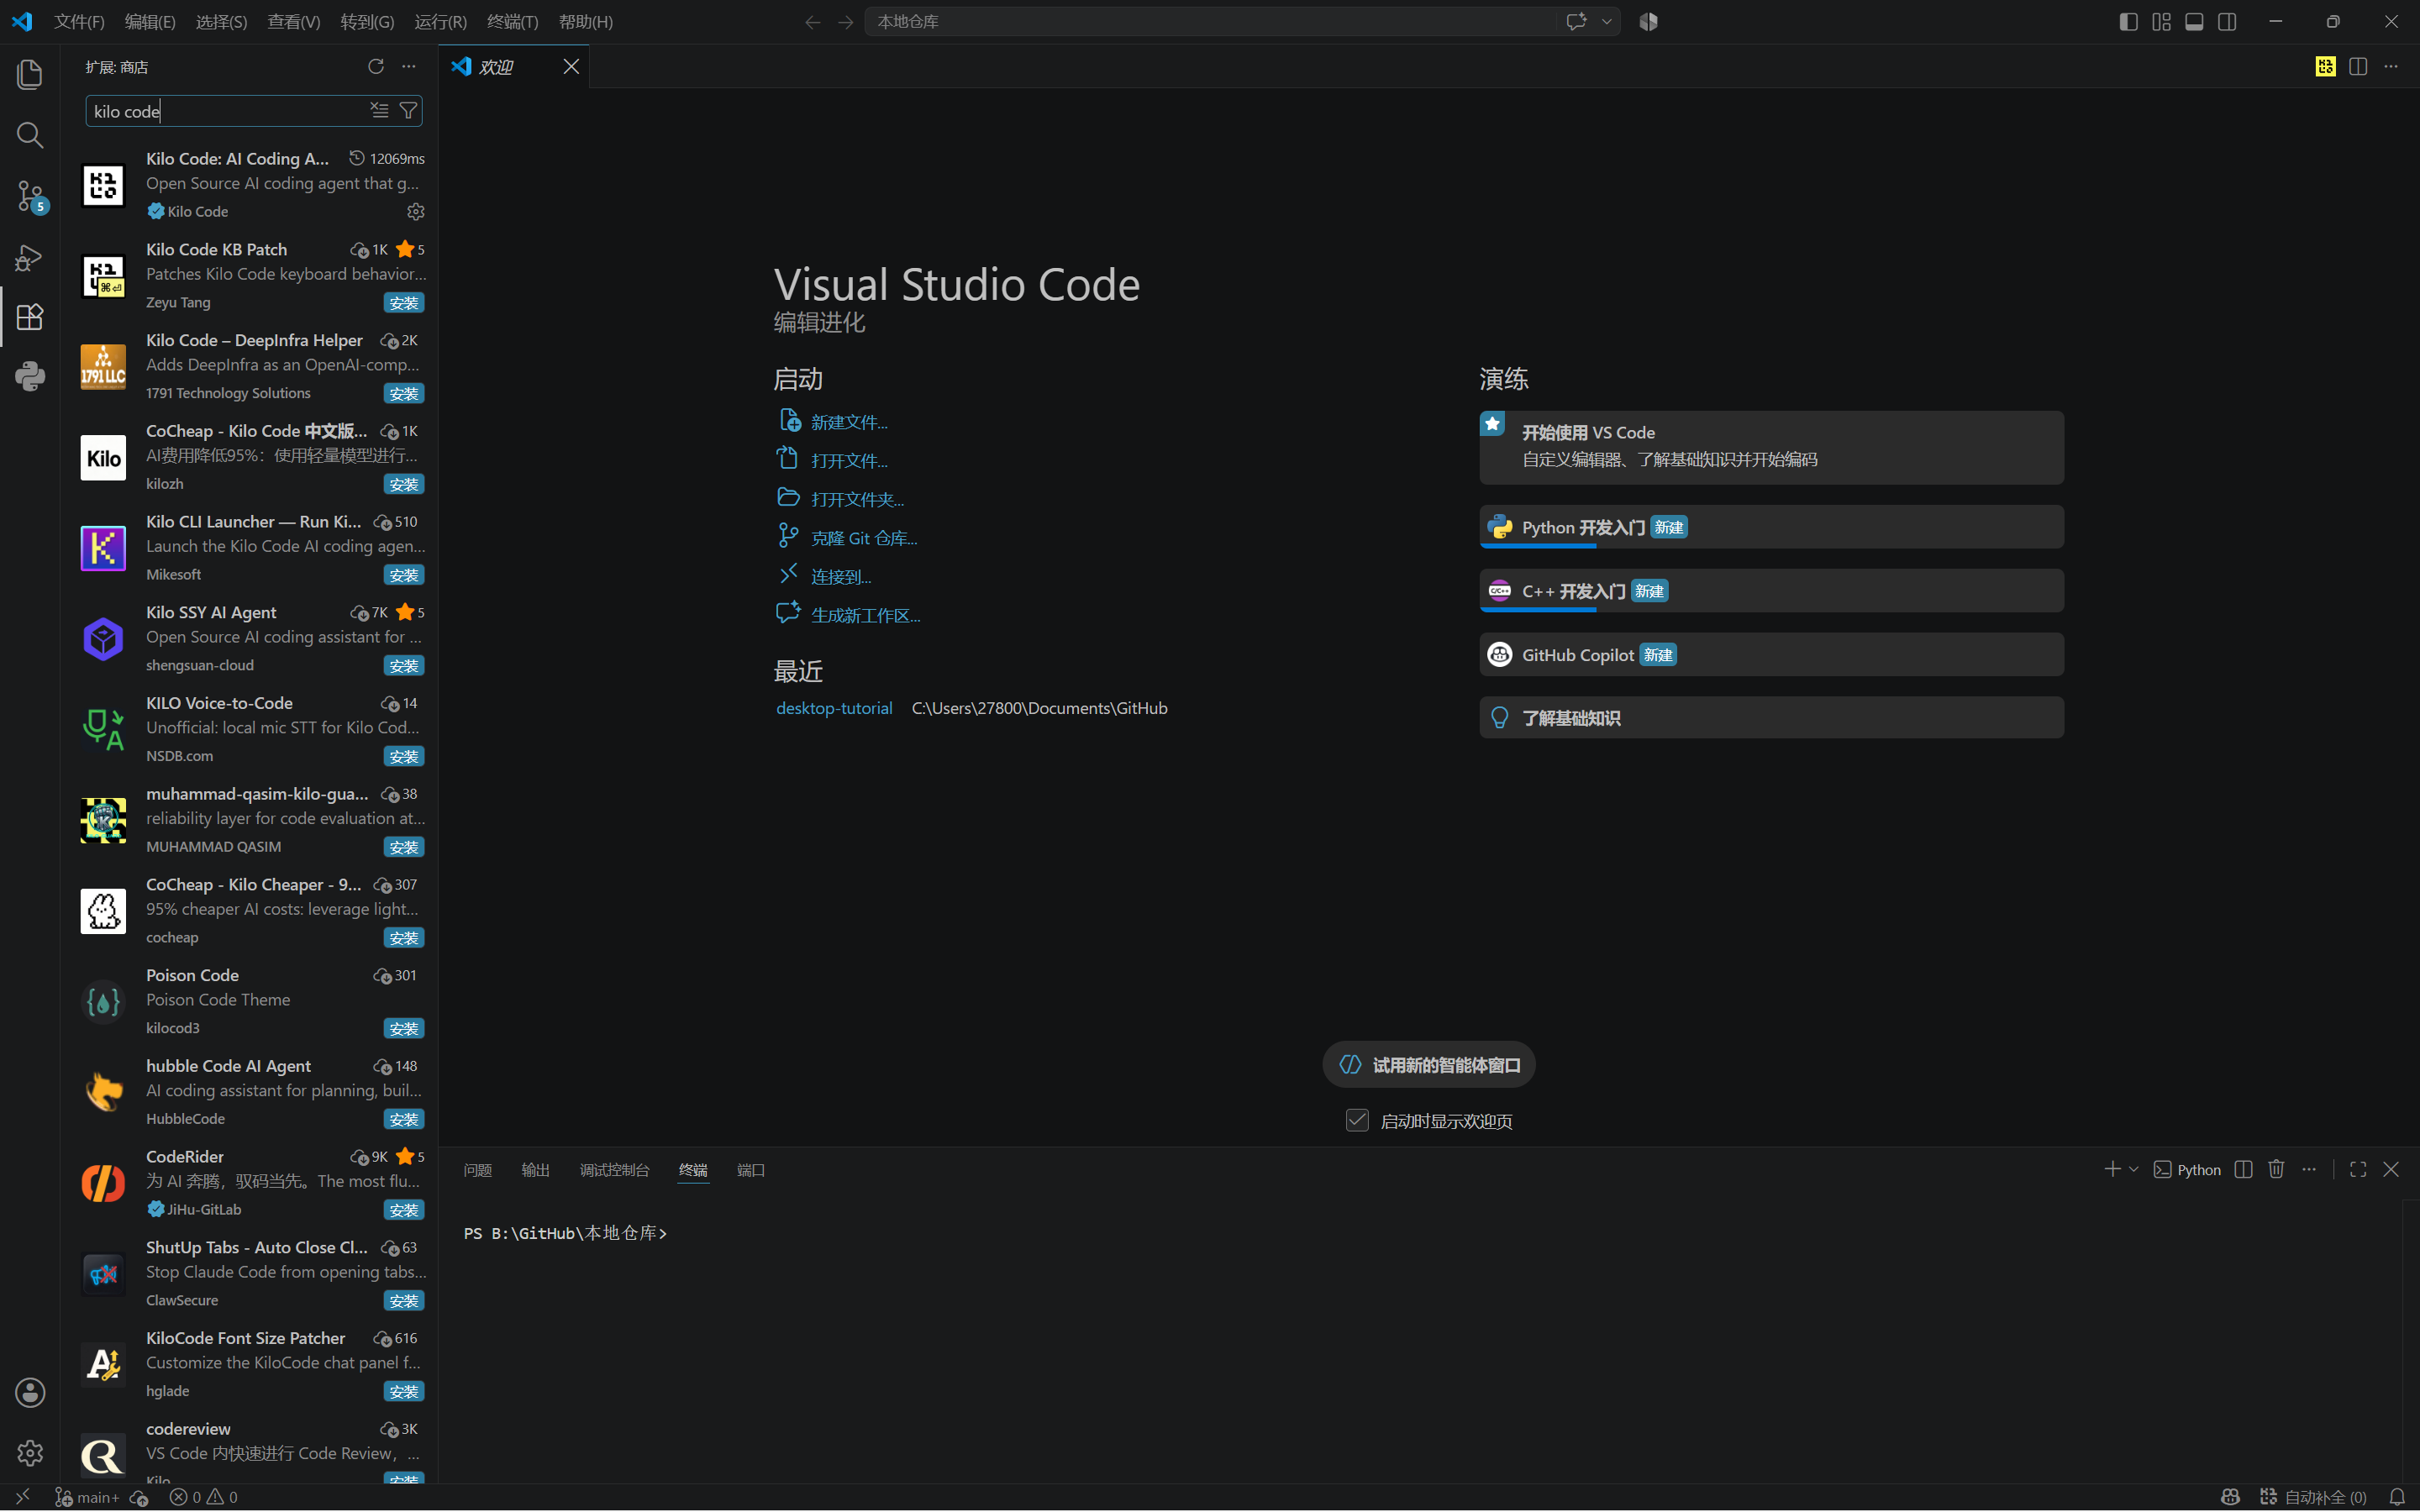Open the notifications bell in the status bar
This screenshot has width=2420, height=1512.
(x=2397, y=1497)
